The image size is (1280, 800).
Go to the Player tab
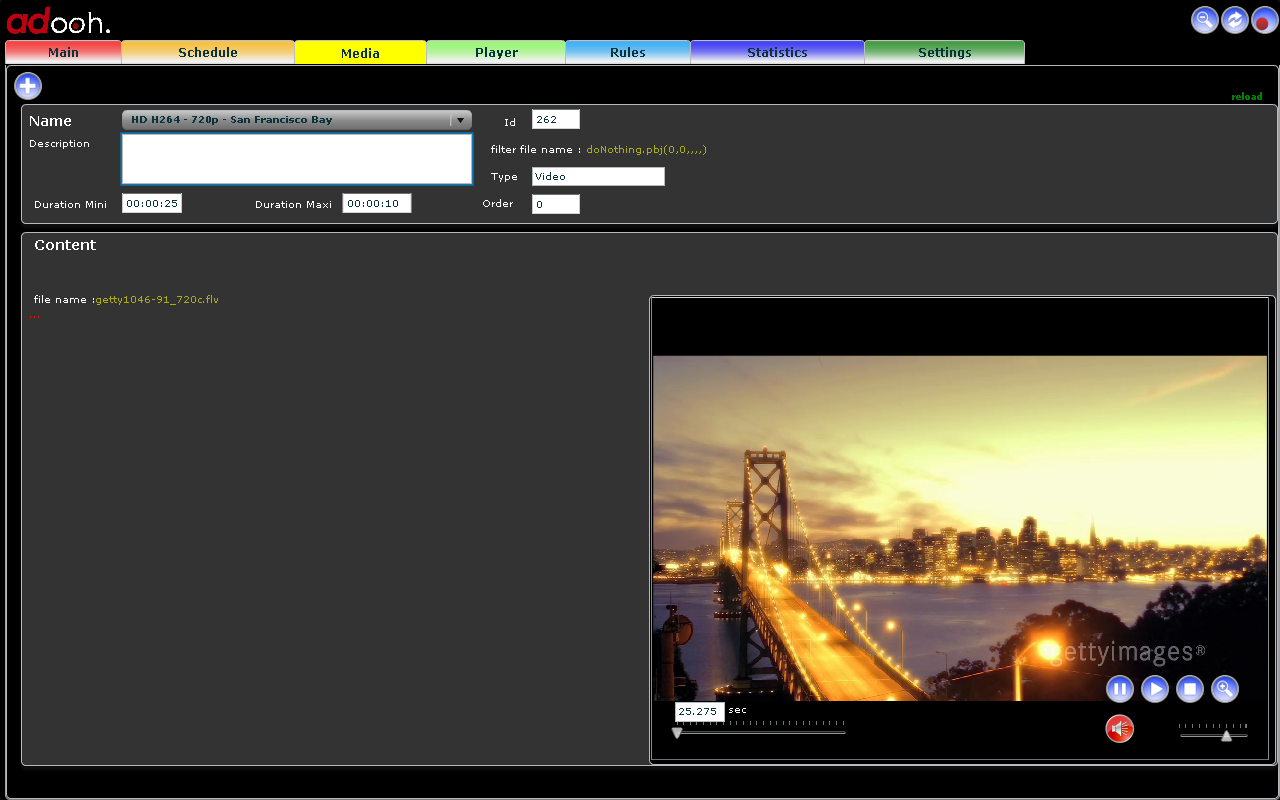496,52
